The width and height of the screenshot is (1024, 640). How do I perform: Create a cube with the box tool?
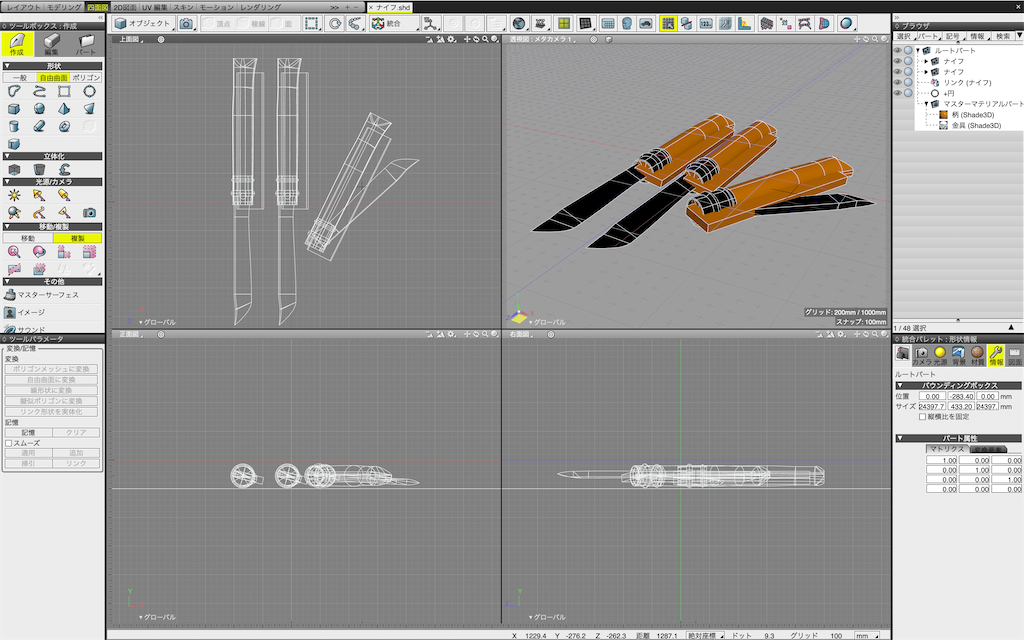tap(14, 108)
